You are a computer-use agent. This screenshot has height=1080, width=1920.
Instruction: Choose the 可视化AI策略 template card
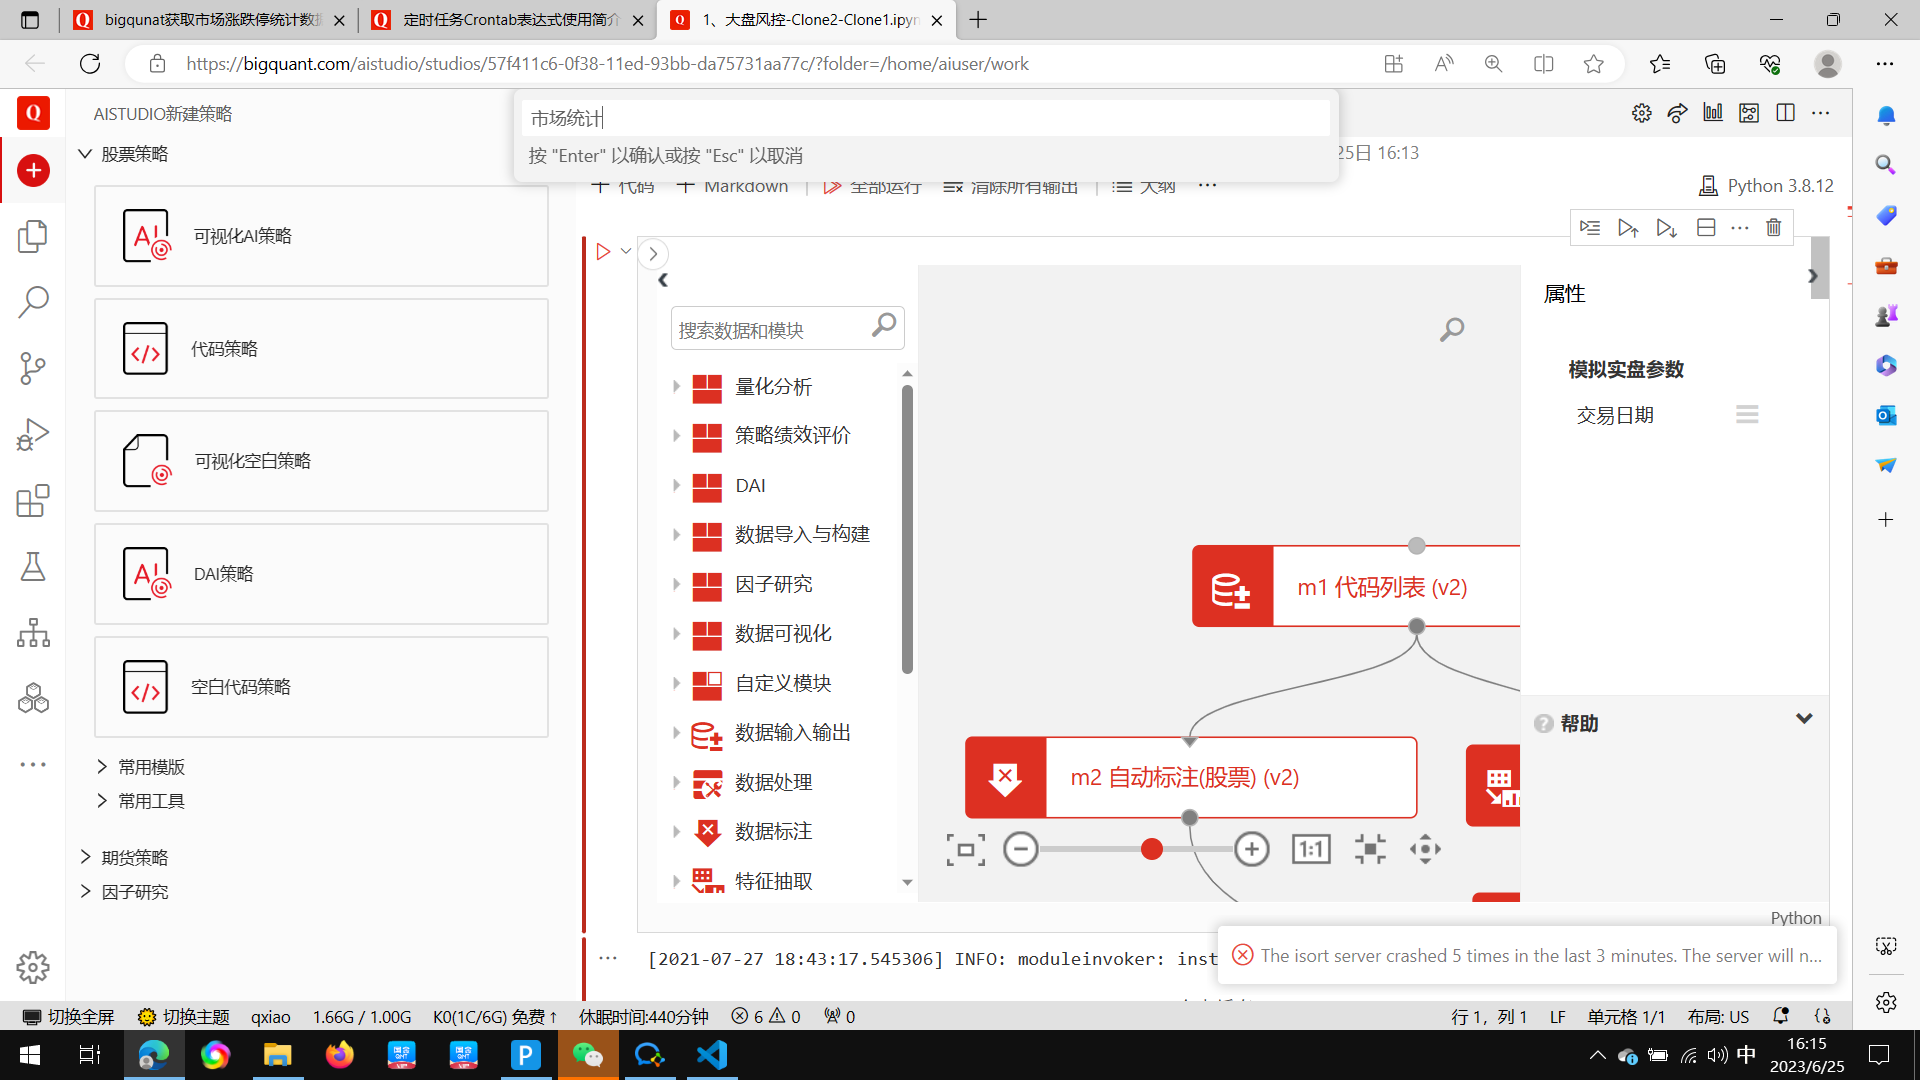(321, 236)
